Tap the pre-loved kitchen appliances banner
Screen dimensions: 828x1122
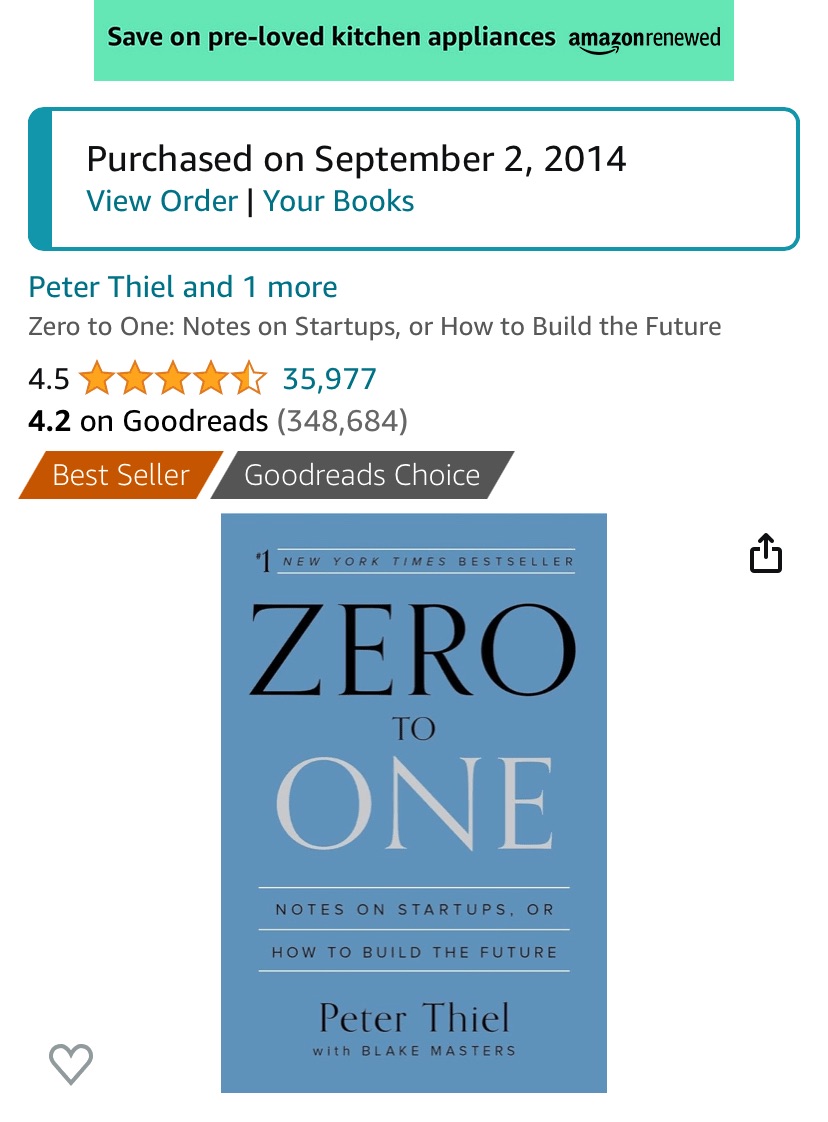pos(331,38)
